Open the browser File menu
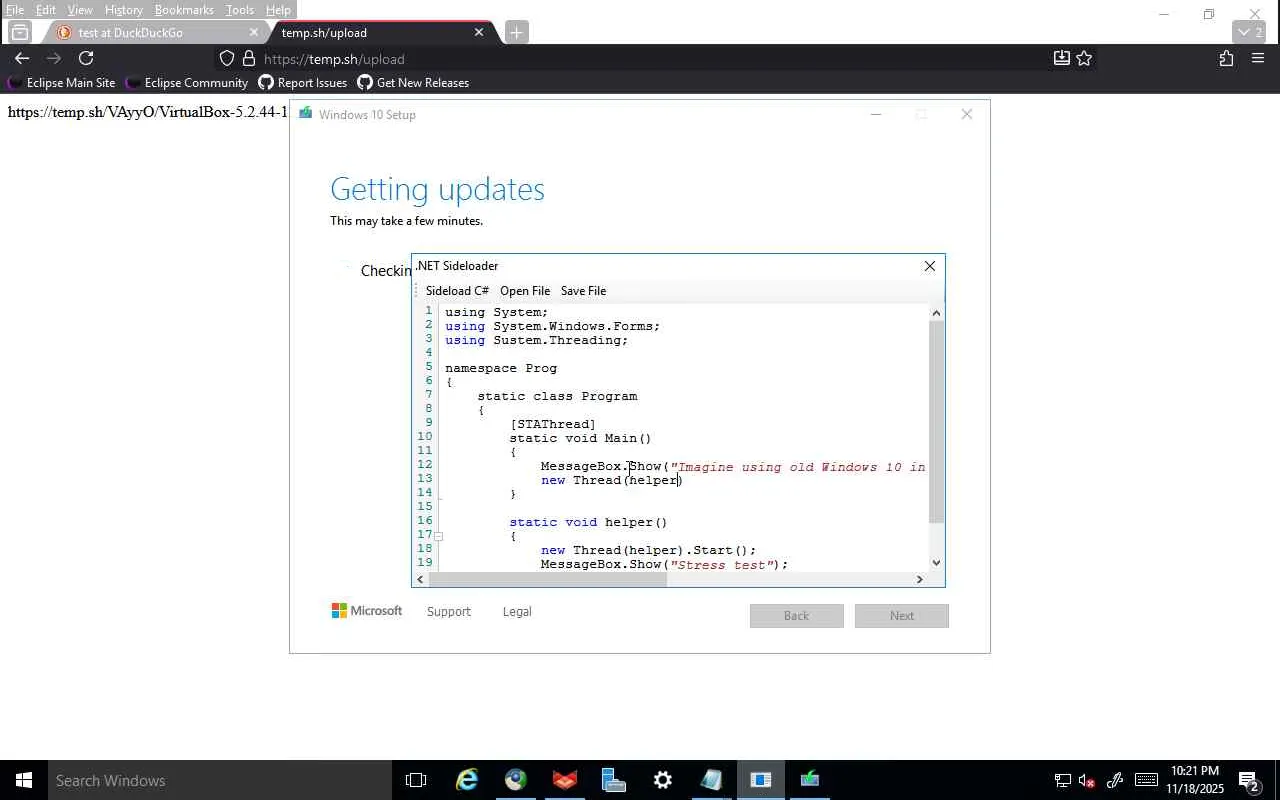This screenshot has height=800, width=1280. [x=15, y=10]
